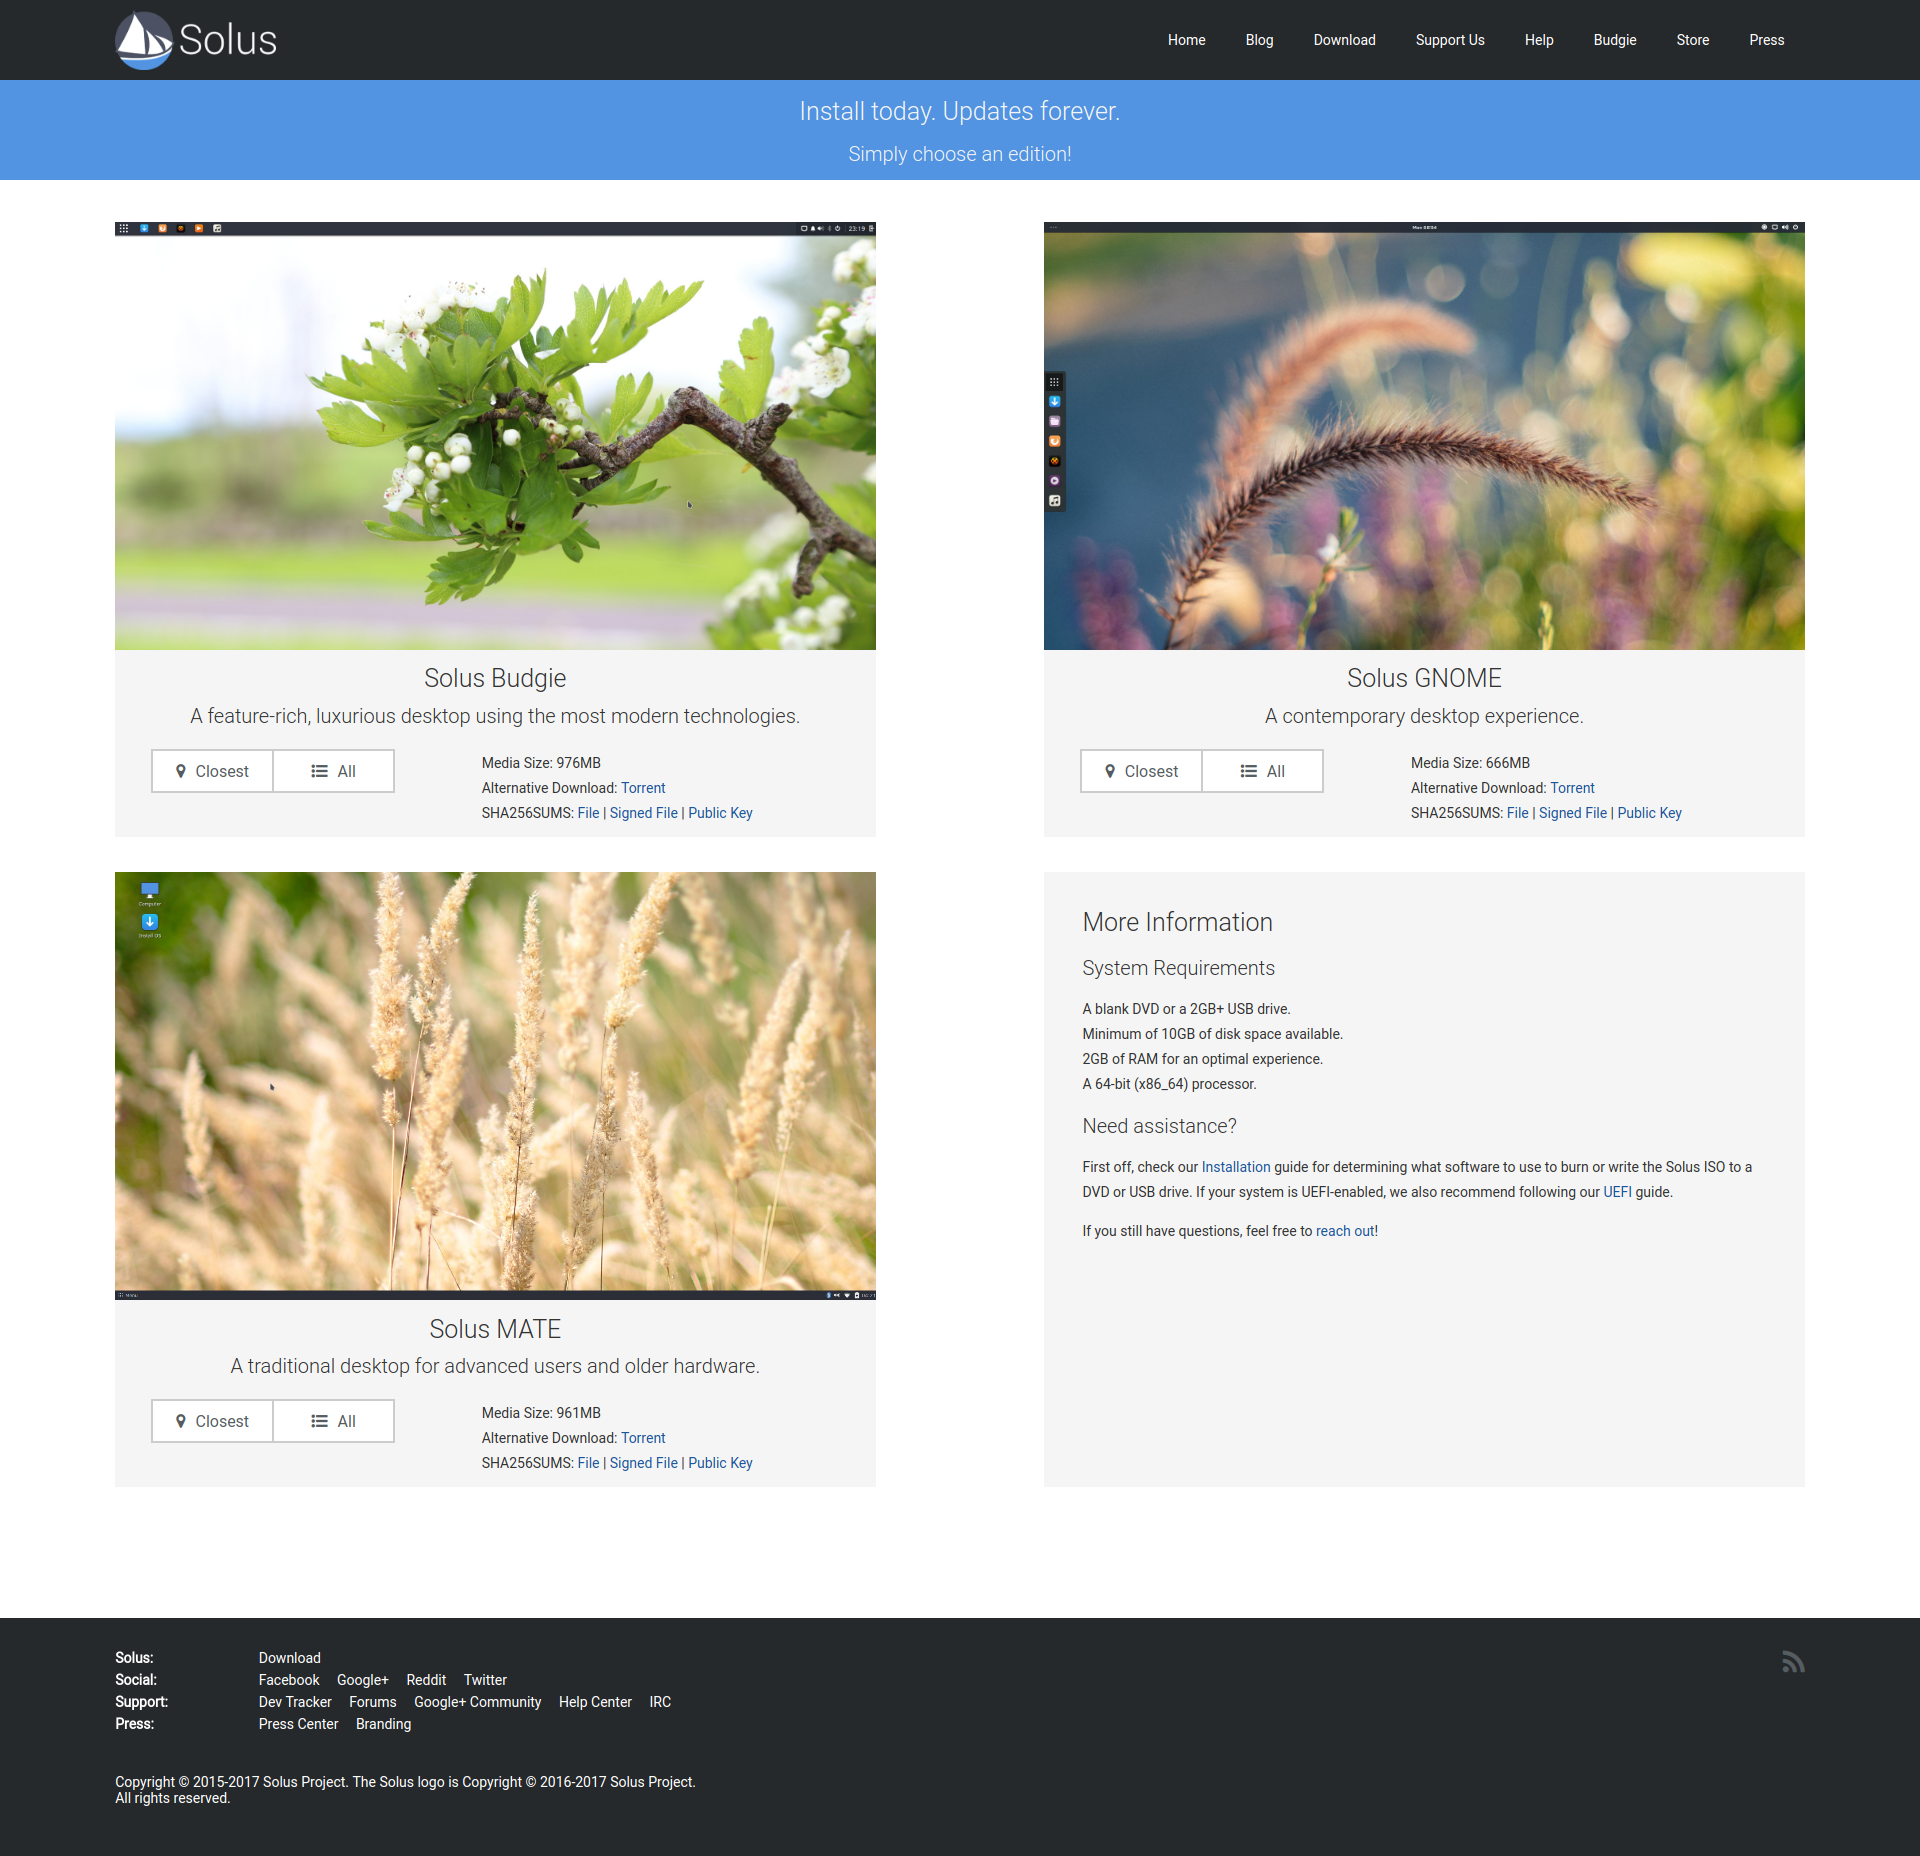1920x1856 pixels.
Task: Click 'A 64-bit (x86_64) processor.' line
Action: pyautogui.click(x=1169, y=1084)
